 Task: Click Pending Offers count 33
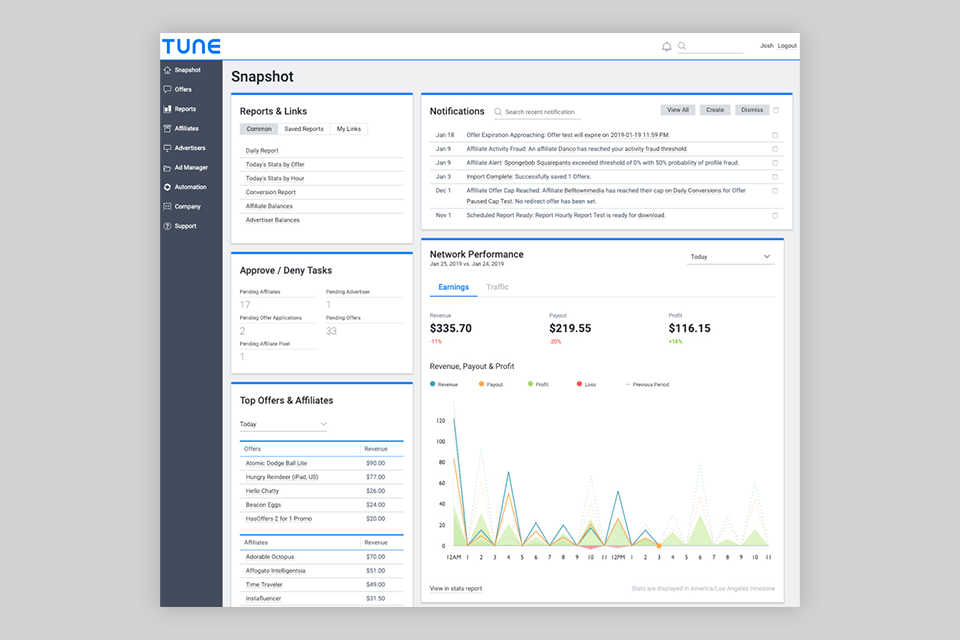[331, 331]
